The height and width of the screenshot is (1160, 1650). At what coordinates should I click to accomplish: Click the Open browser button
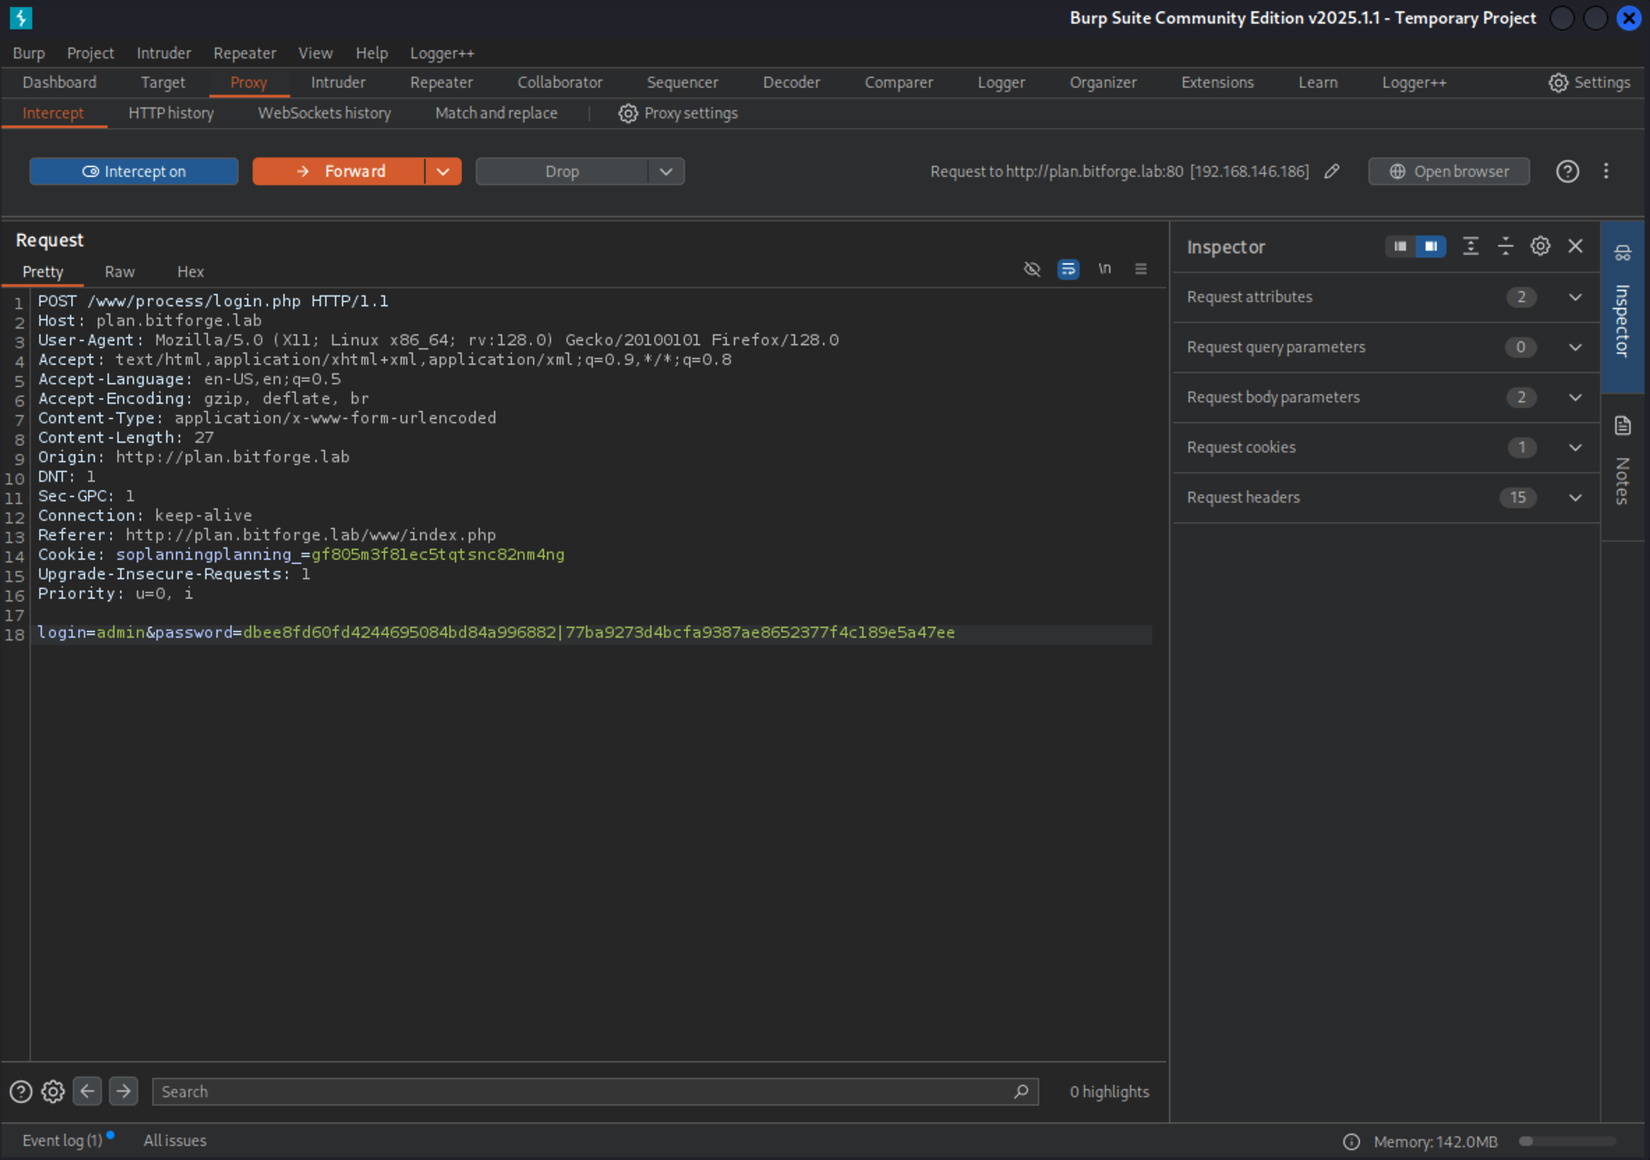click(x=1448, y=171)
